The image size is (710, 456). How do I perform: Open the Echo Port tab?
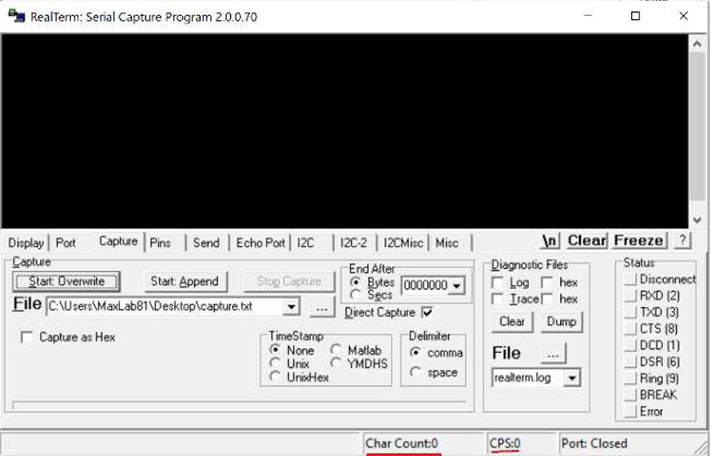260,243
